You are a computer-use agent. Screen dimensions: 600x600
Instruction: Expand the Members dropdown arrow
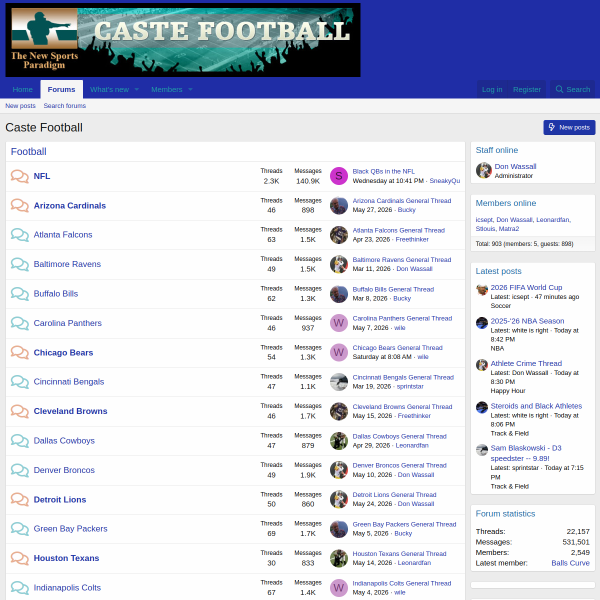[x=190, y=90]
